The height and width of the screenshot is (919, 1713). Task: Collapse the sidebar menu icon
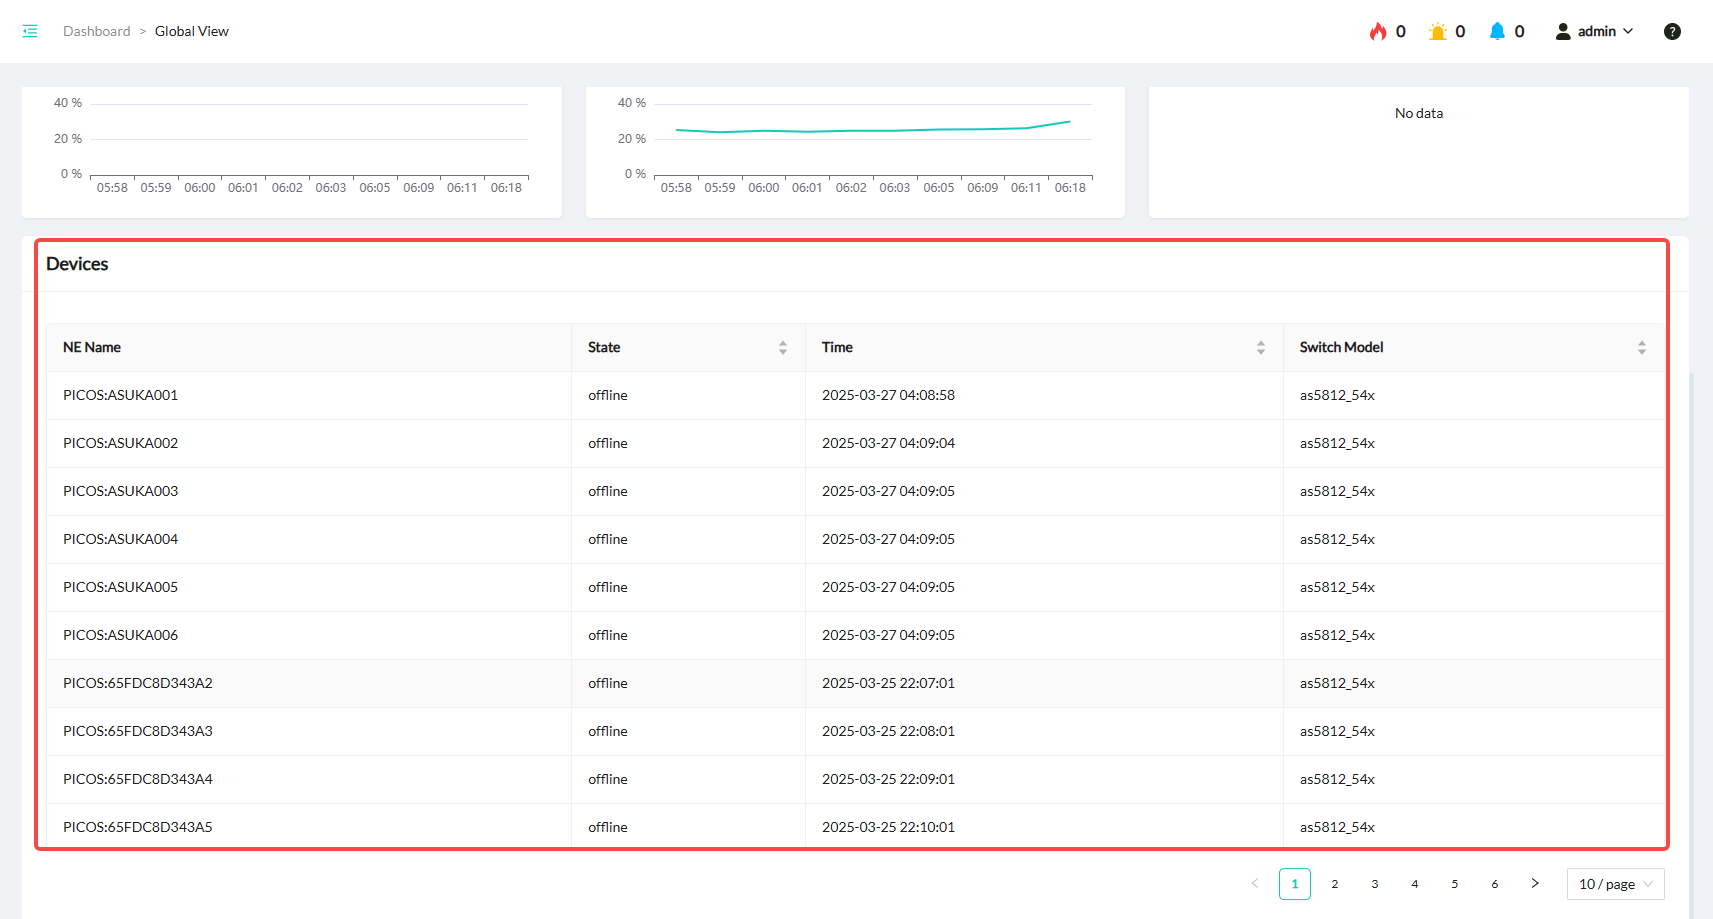(30, 31)
